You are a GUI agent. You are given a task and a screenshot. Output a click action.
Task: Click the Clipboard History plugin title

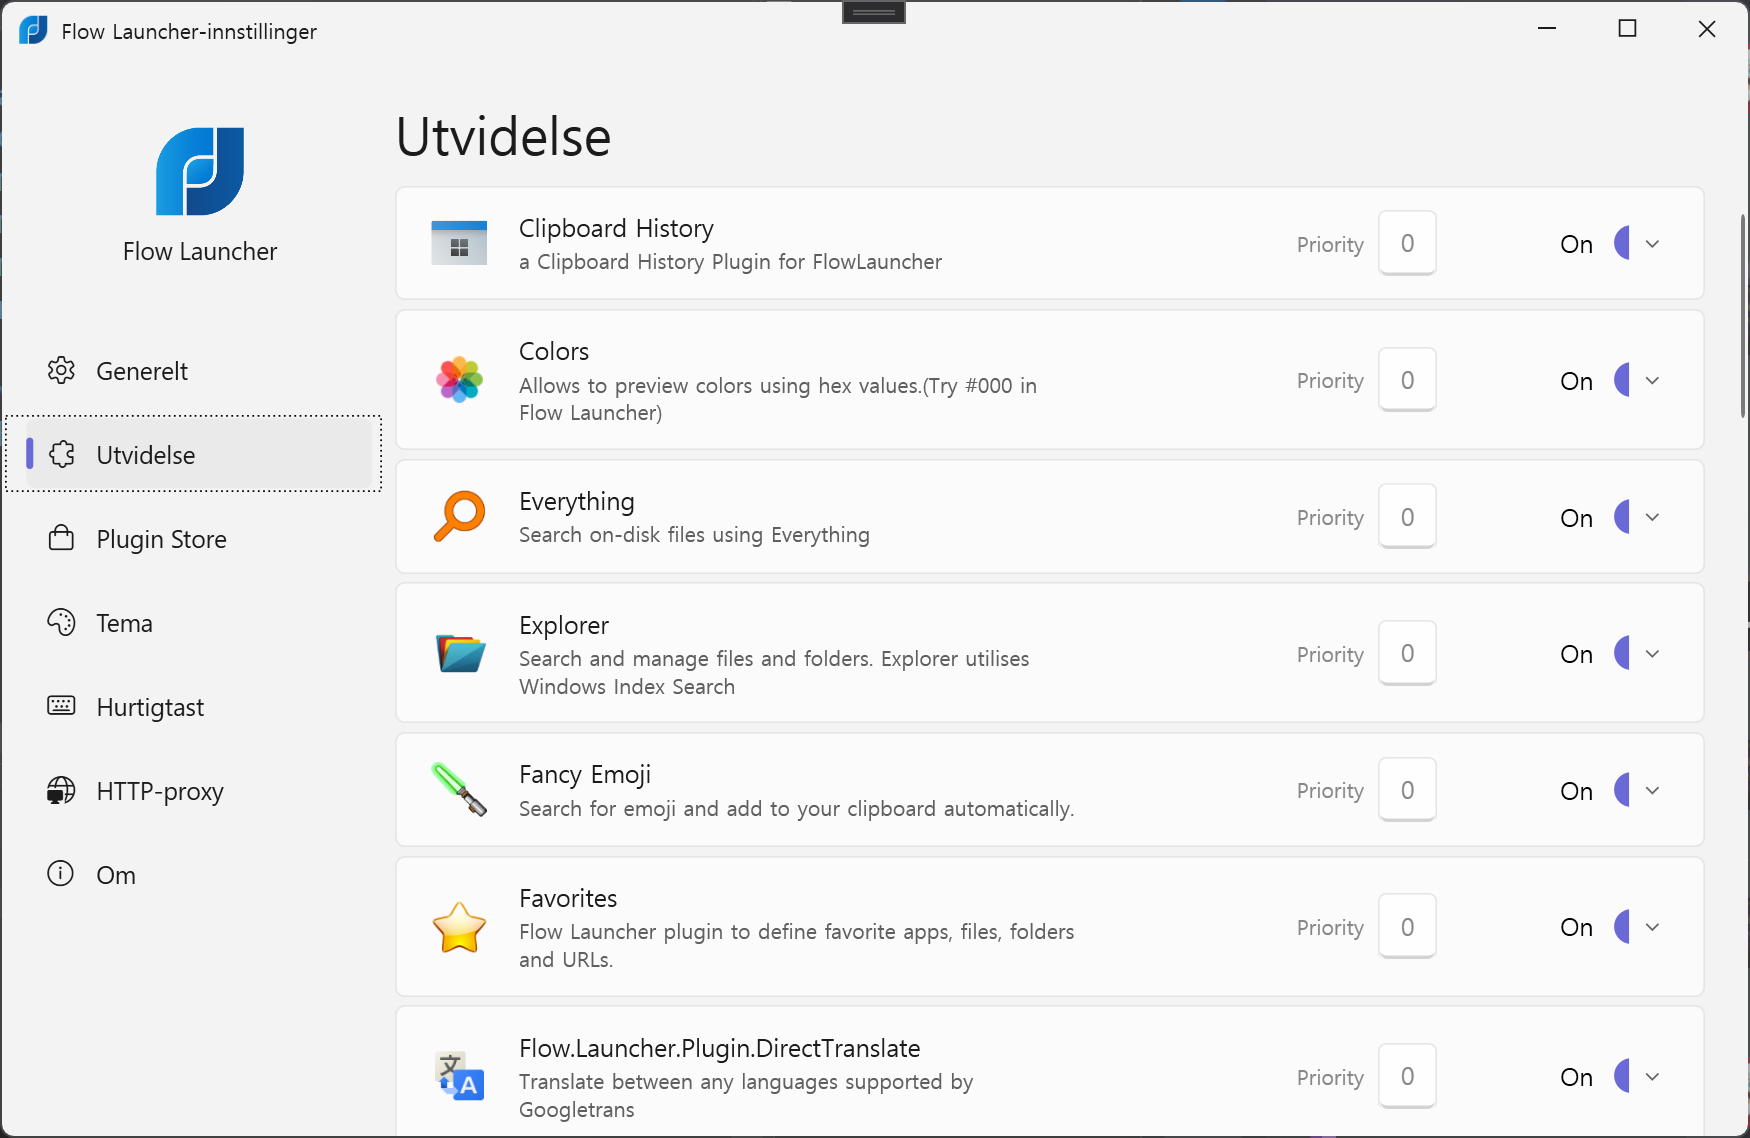(x=616, y=228)
